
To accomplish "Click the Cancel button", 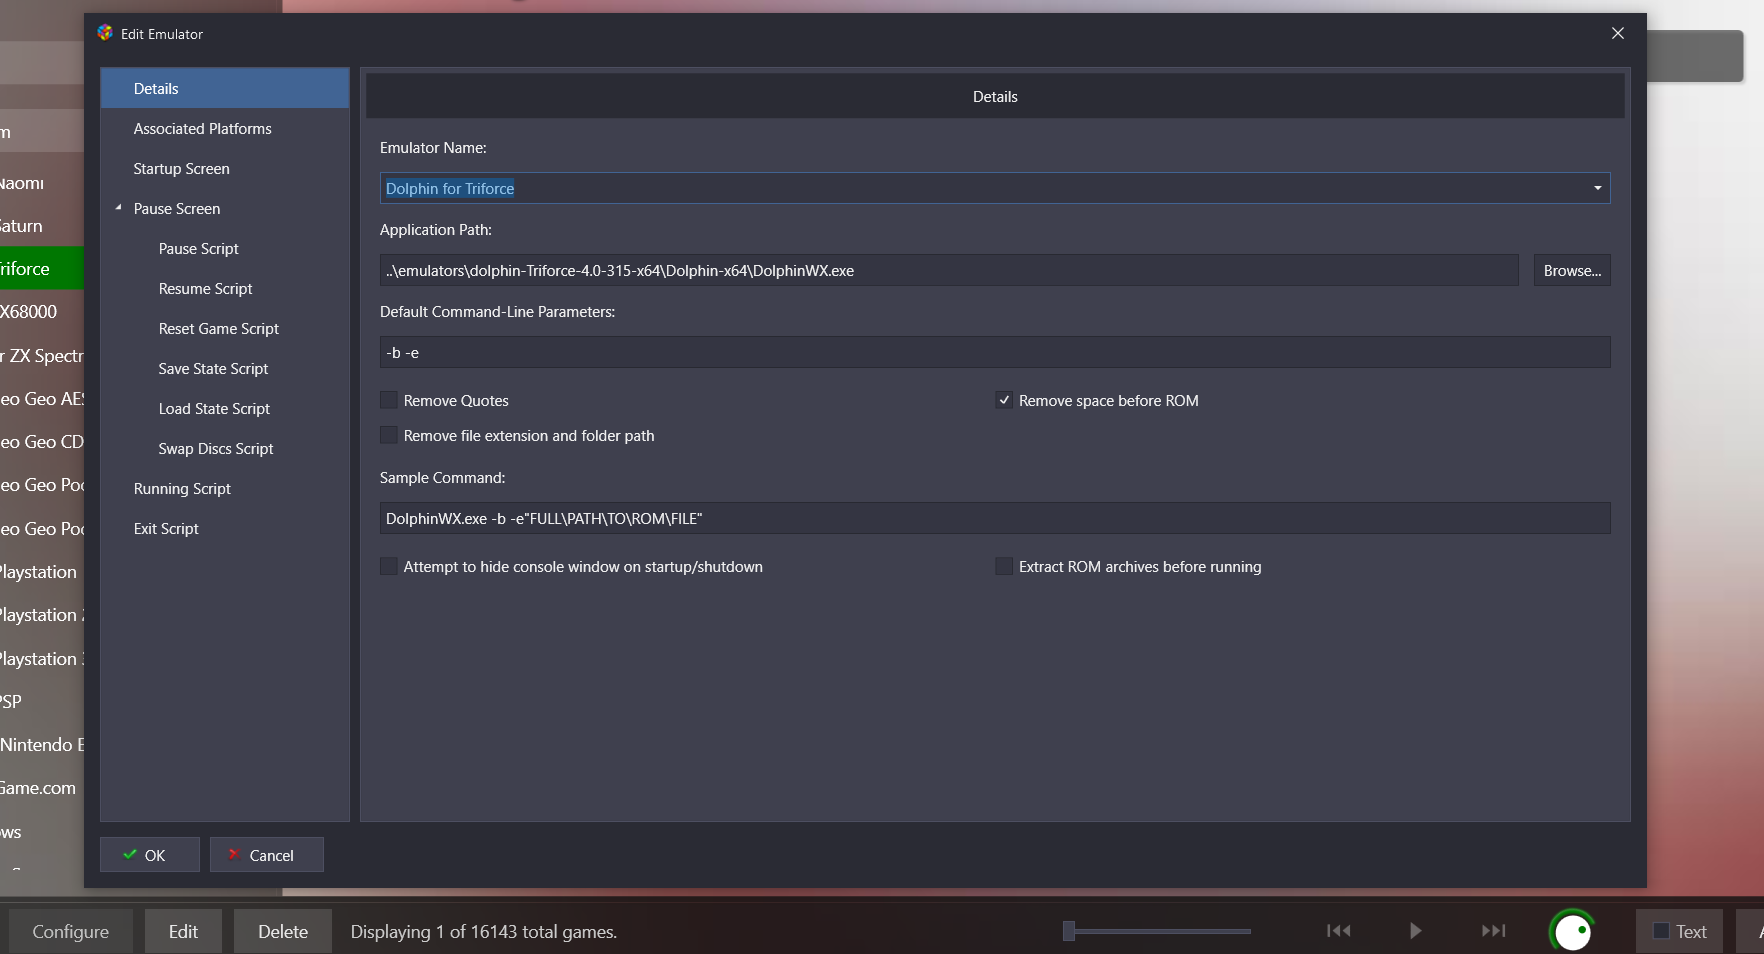I will pos(267,855).
